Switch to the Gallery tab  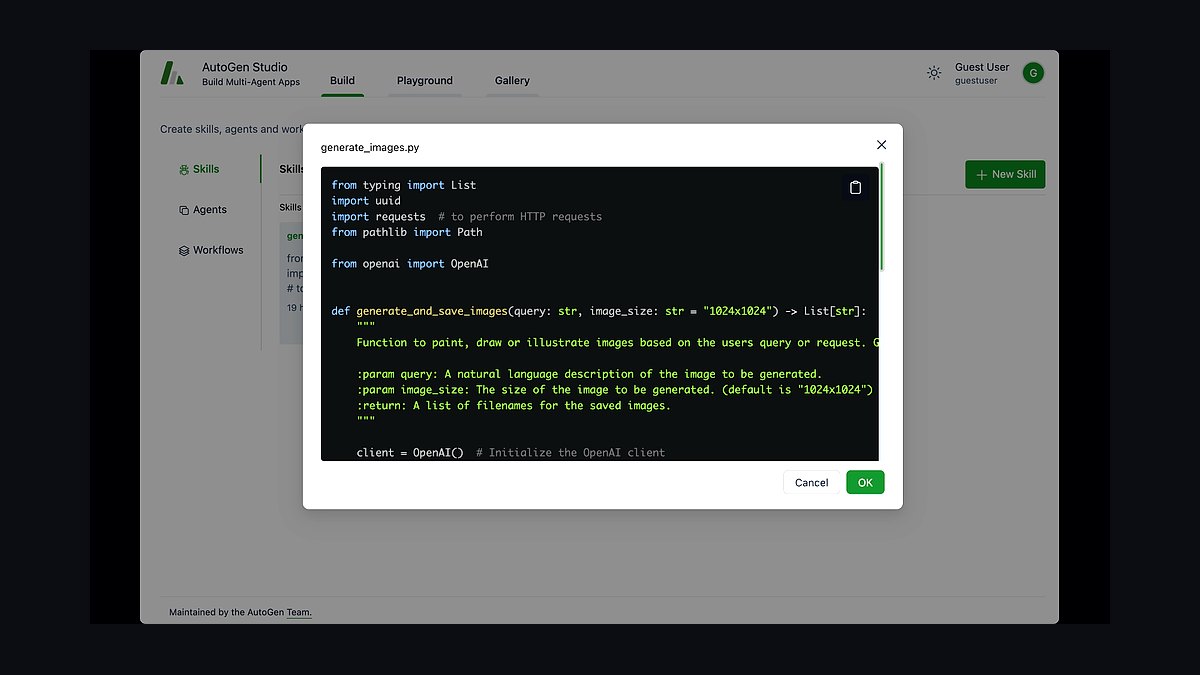point(512,80)
